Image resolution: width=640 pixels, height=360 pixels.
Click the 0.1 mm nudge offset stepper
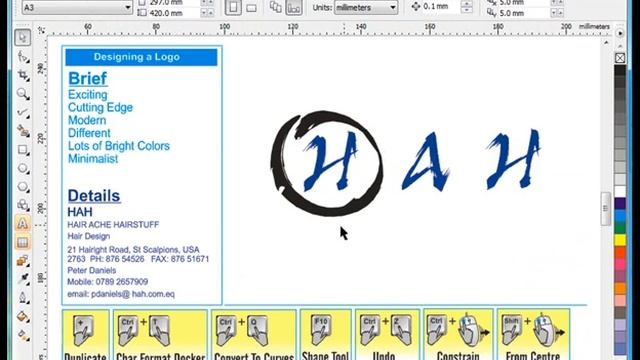(x=467, y=7)
